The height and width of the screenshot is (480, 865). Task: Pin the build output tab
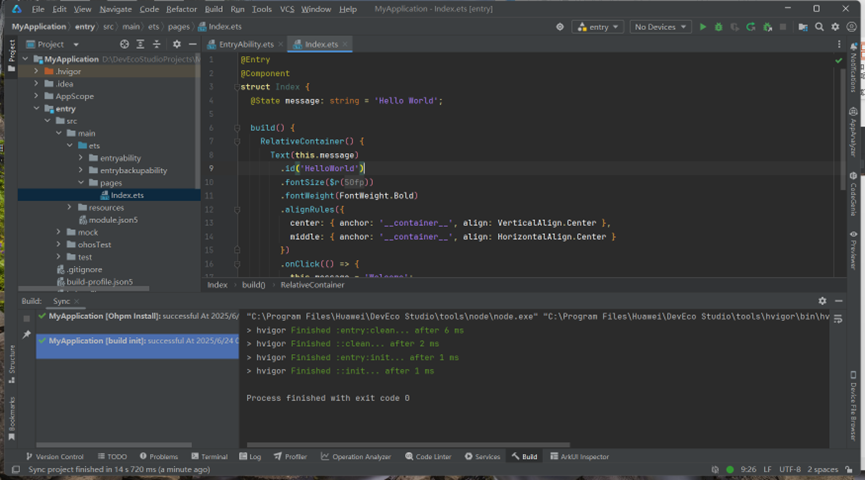26,334
